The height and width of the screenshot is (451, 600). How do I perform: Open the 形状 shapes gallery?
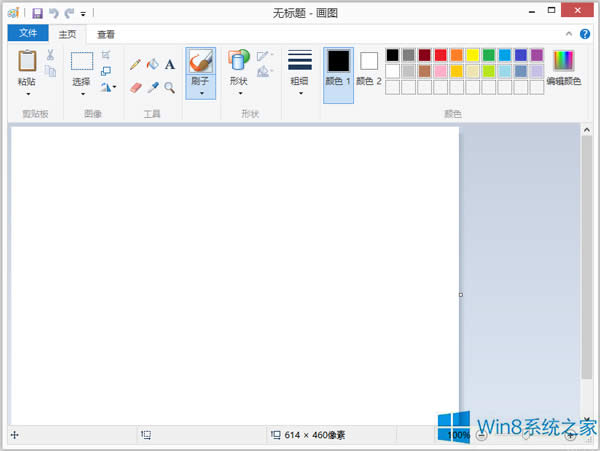coord(238,68)
